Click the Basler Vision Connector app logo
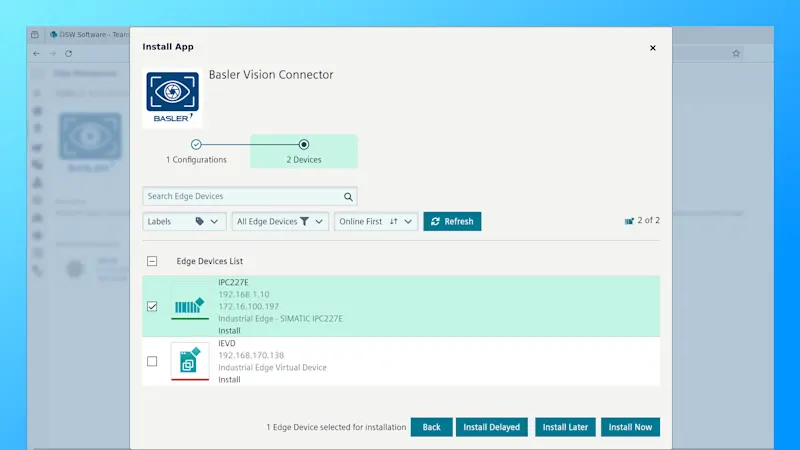The image size is (800, 450). 172,97
